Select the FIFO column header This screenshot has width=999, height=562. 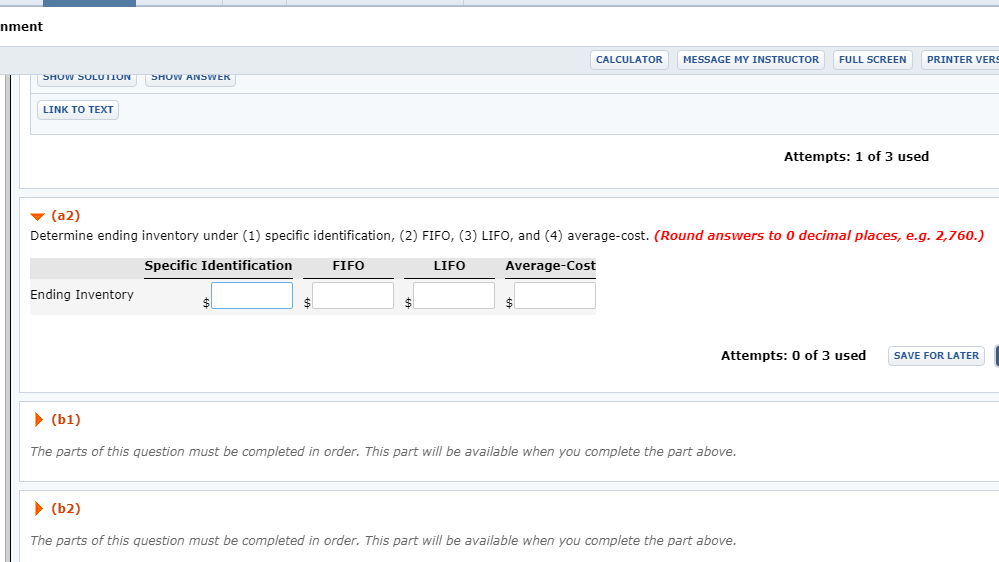point(348,266)
